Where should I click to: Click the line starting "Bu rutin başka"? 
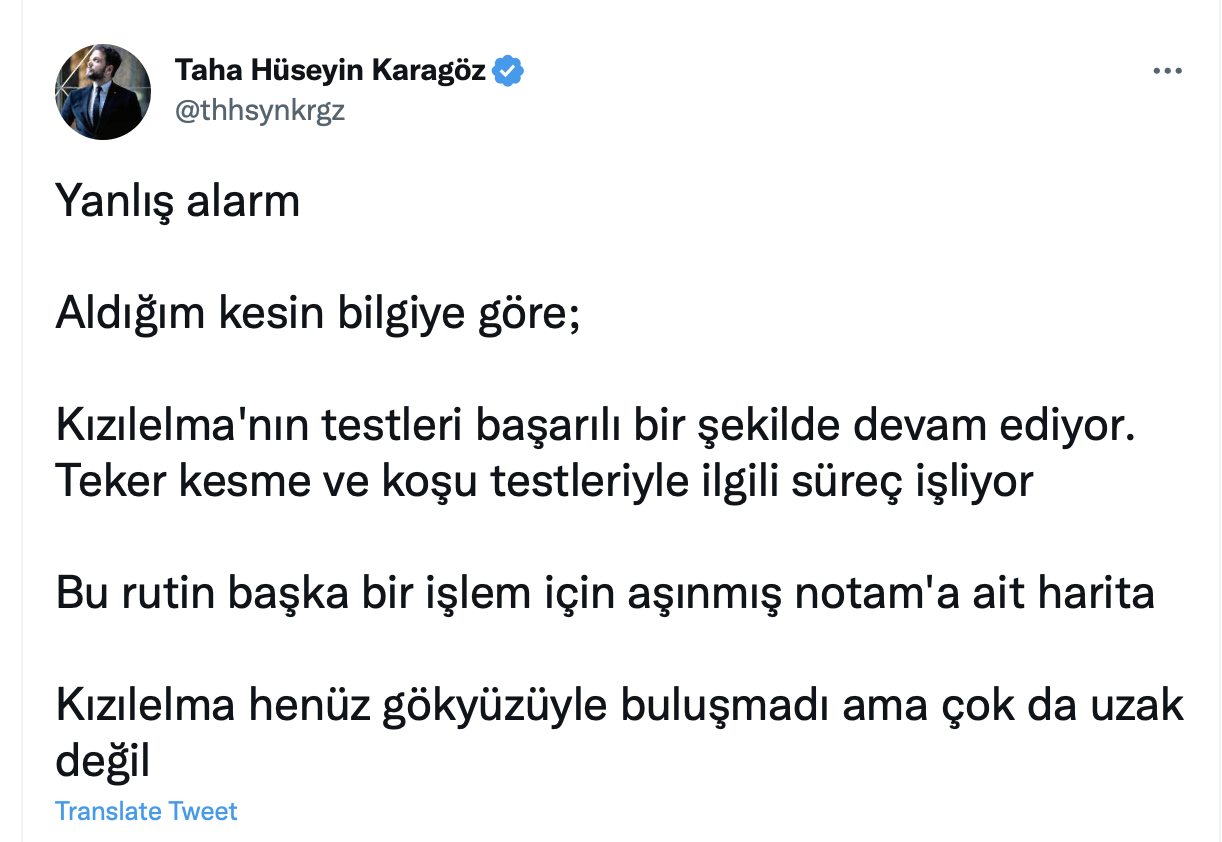[605, 594]
